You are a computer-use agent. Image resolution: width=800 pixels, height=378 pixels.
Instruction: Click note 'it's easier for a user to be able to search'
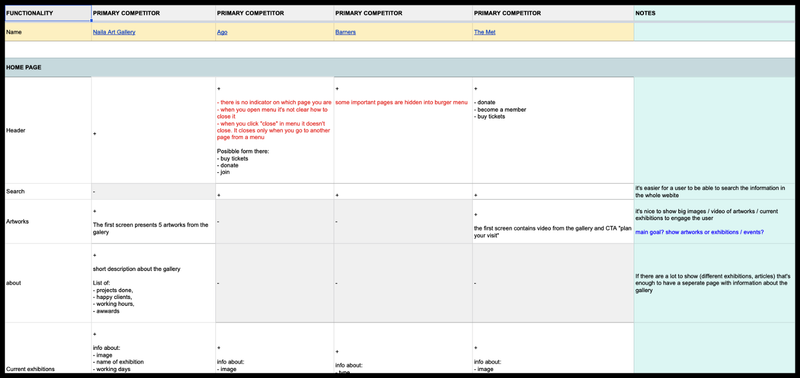714,191
